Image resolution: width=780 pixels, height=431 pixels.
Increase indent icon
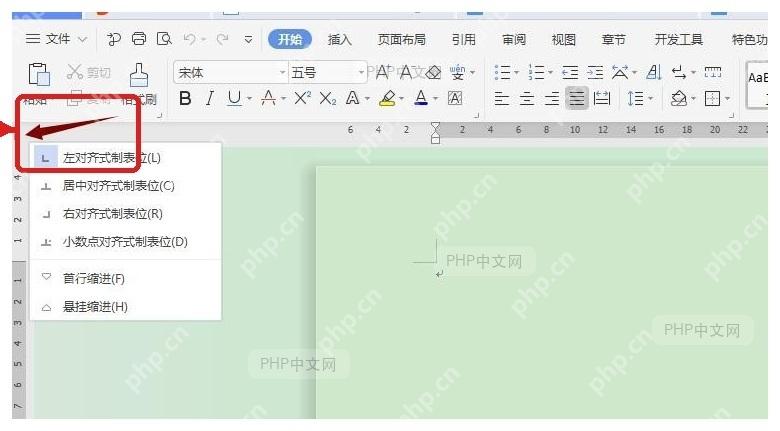[x=595, y=73]
